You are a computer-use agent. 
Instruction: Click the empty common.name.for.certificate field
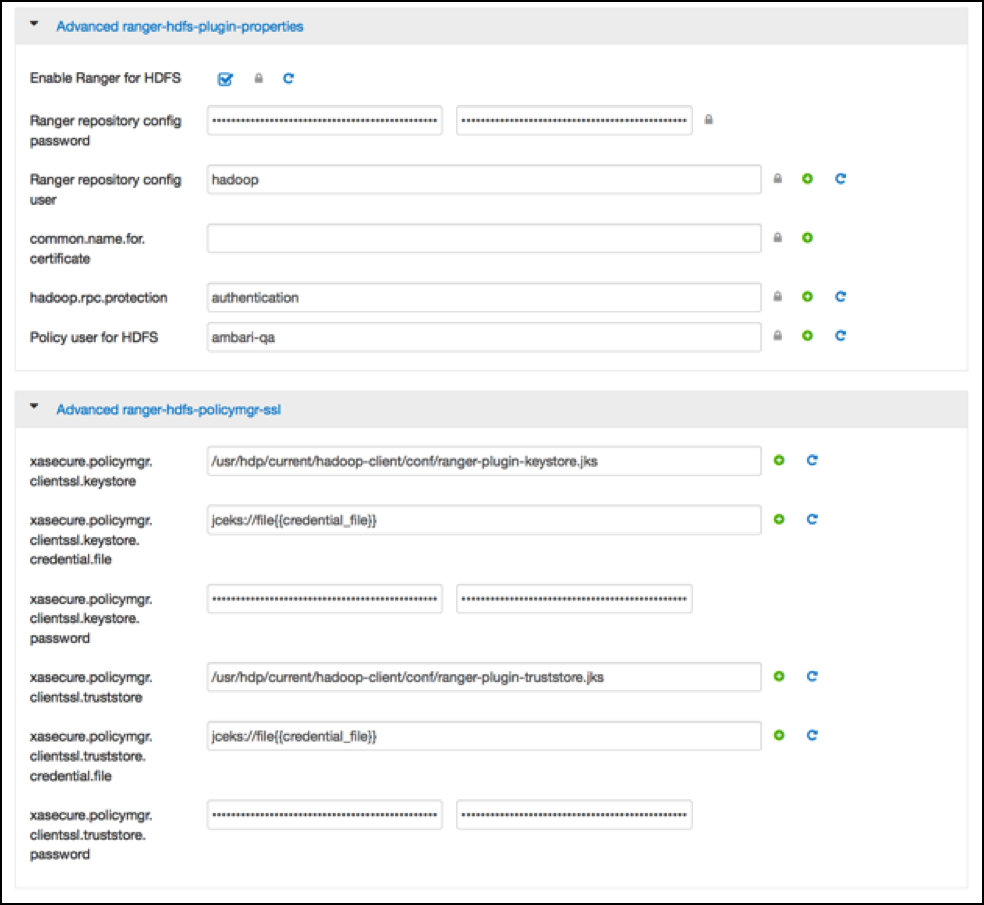(x=484, y=238)
